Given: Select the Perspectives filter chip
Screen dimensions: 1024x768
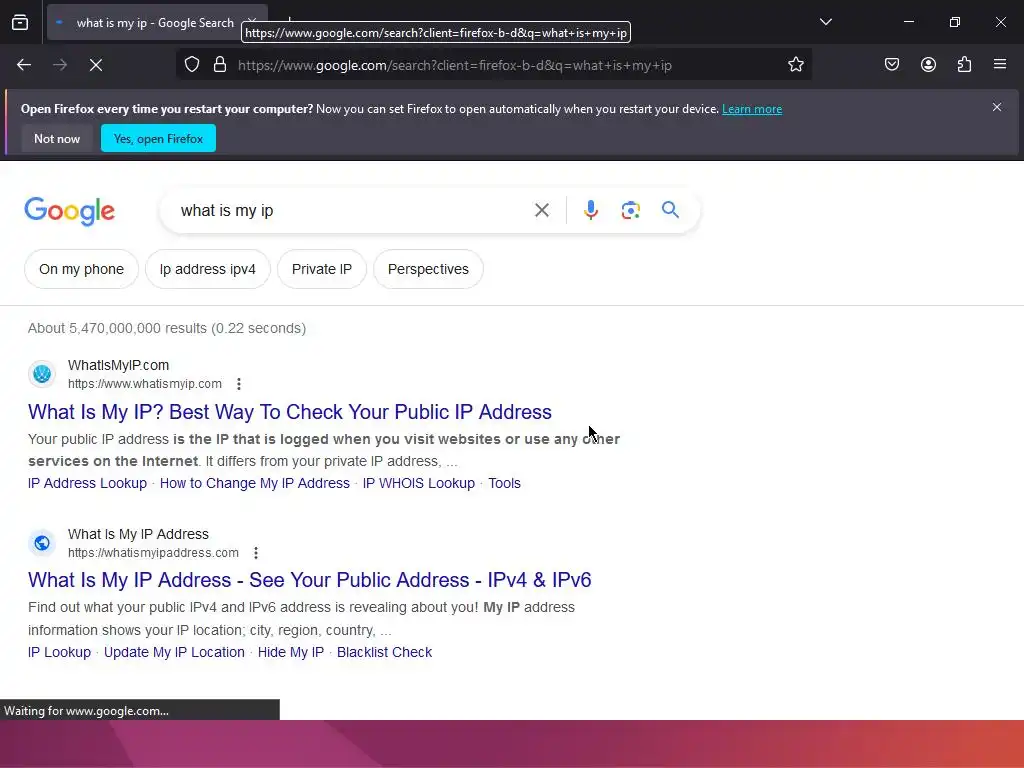Looking at the screenshot, I should (x=428, y=269).
